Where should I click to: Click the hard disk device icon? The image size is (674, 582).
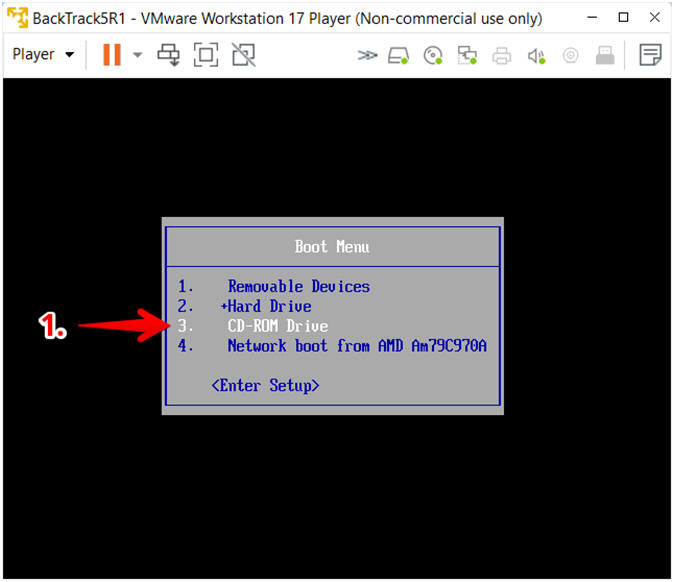coord(398,55)
